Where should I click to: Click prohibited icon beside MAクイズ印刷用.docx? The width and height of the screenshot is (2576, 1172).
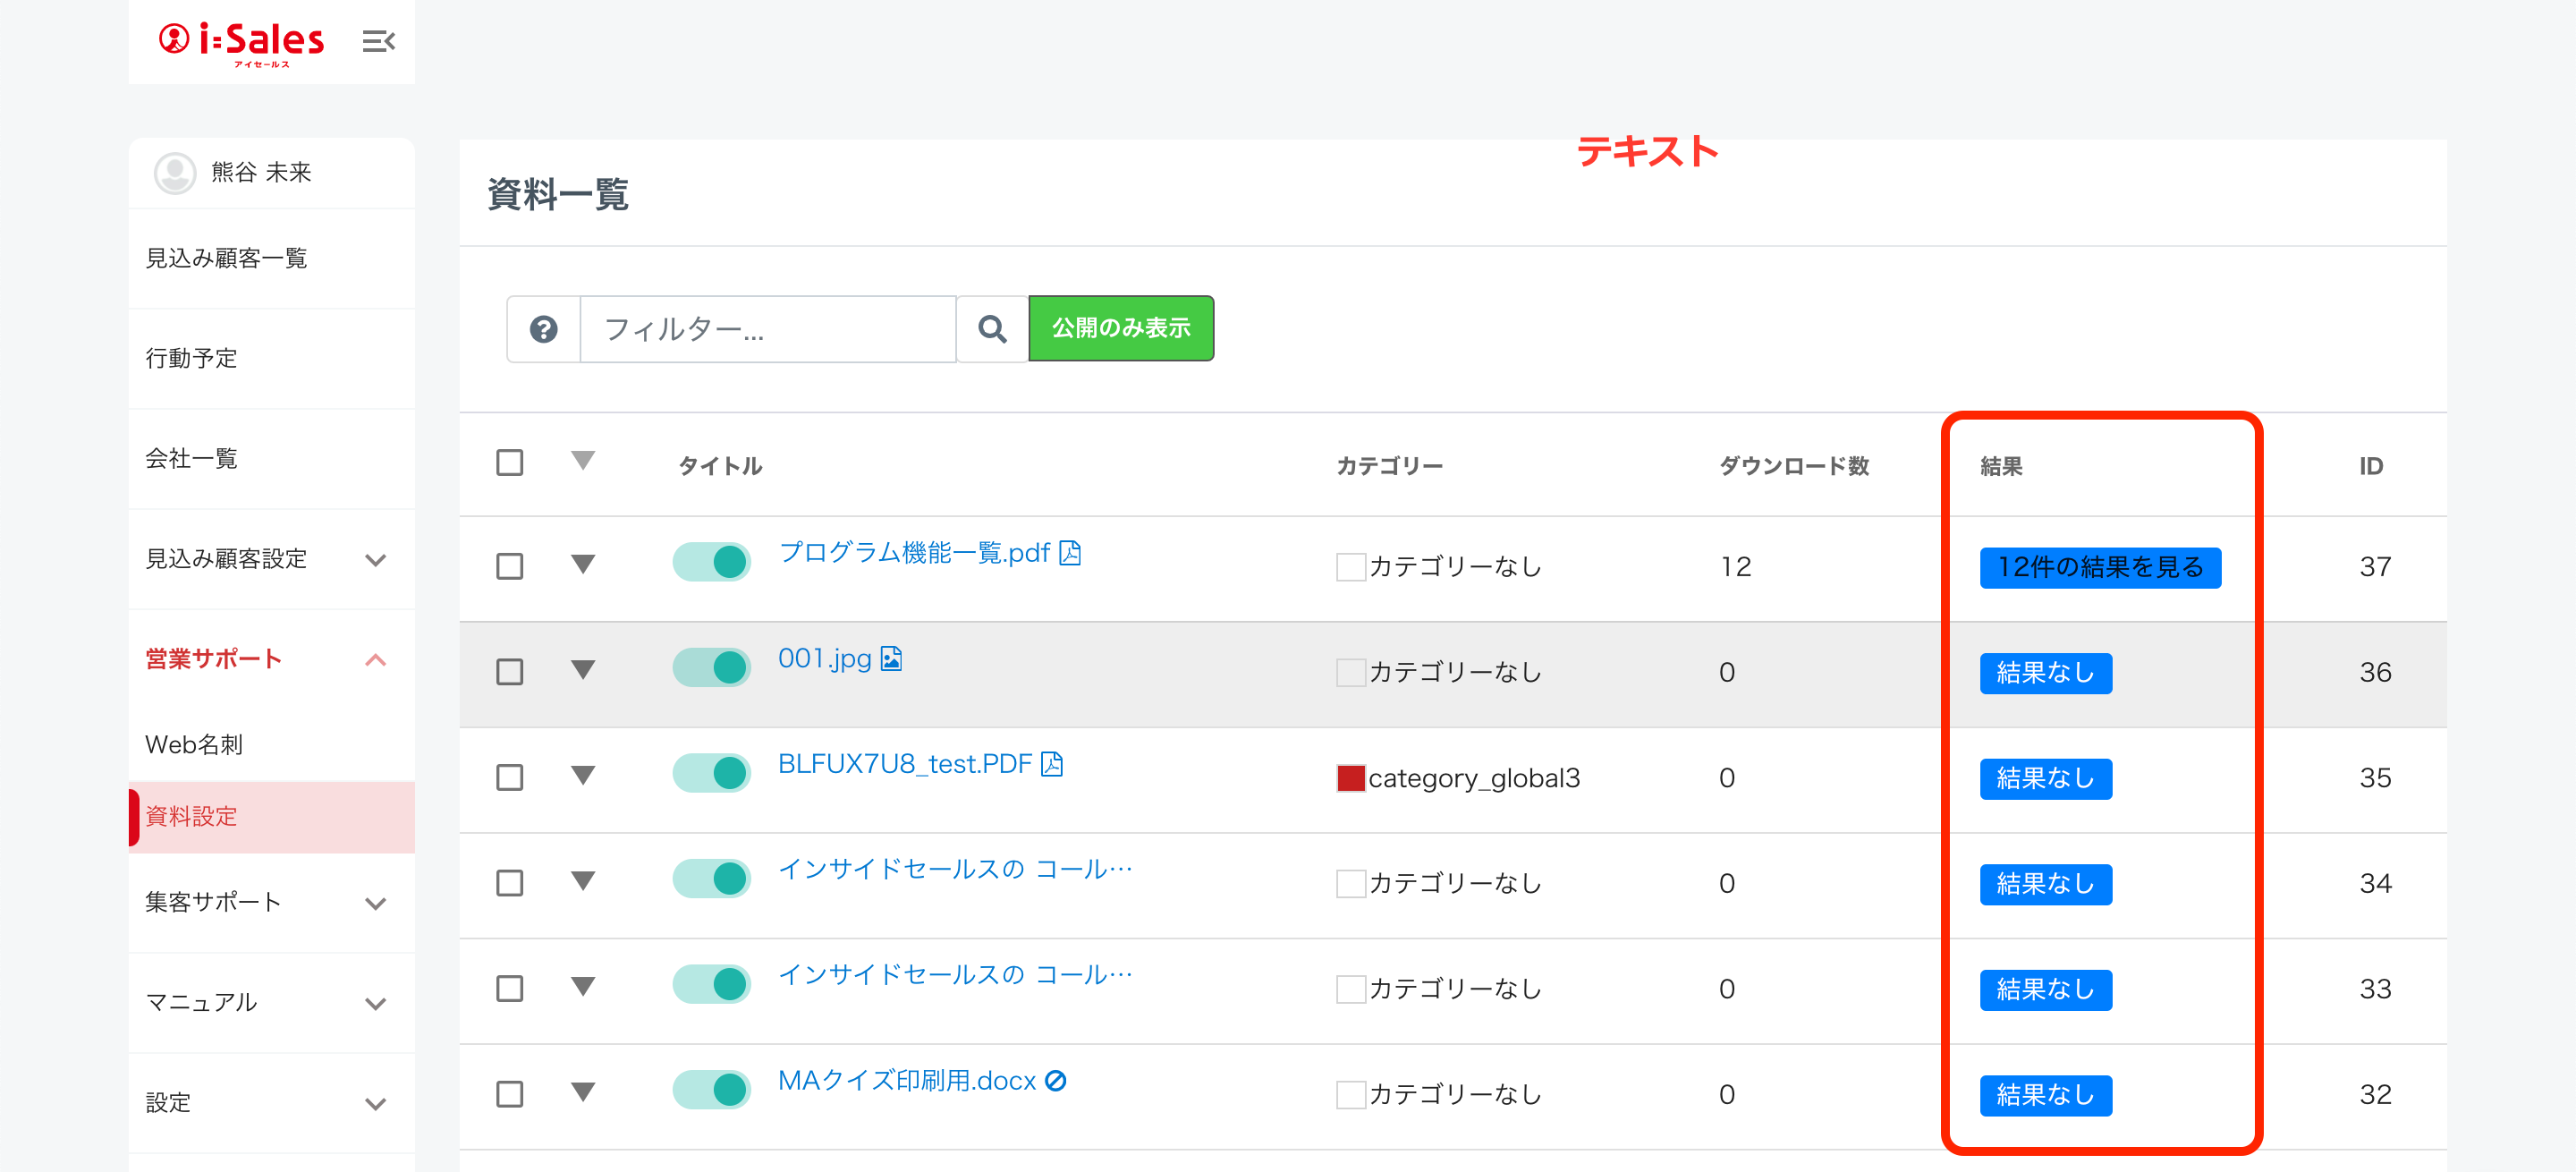click(1056, 1081)
